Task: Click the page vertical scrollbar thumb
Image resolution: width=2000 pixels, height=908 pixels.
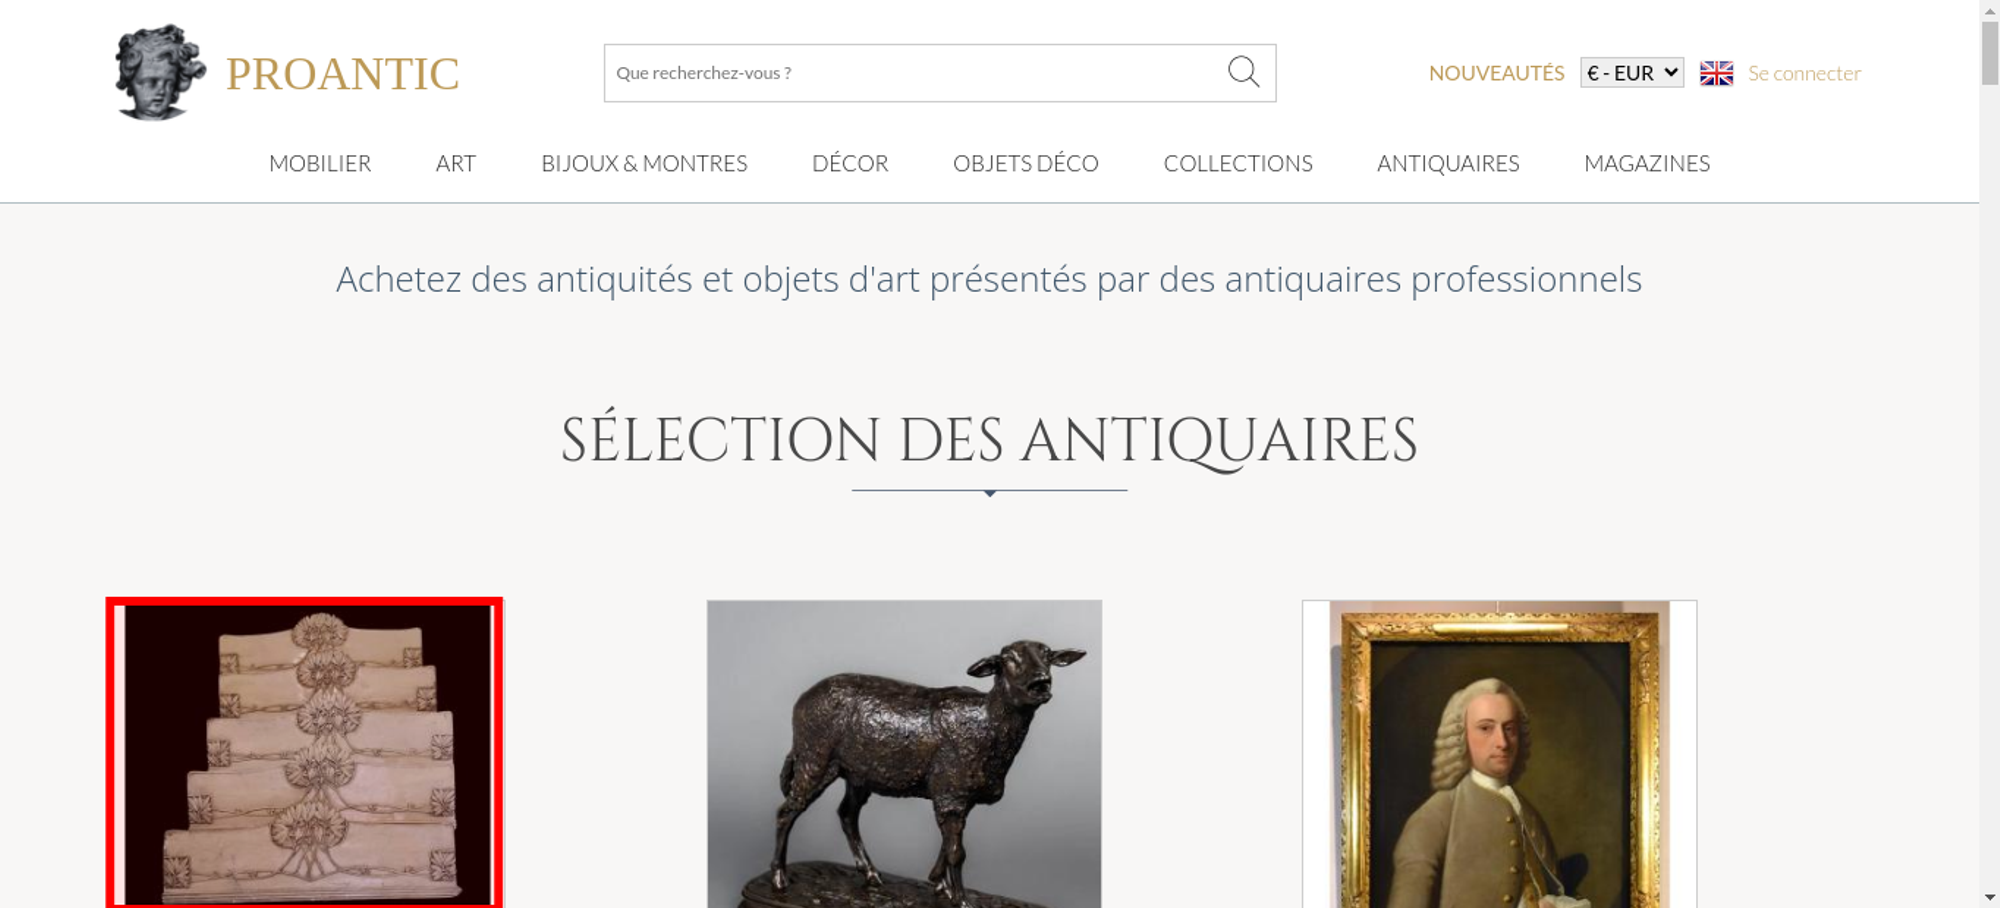Action: pos(1990,52)
